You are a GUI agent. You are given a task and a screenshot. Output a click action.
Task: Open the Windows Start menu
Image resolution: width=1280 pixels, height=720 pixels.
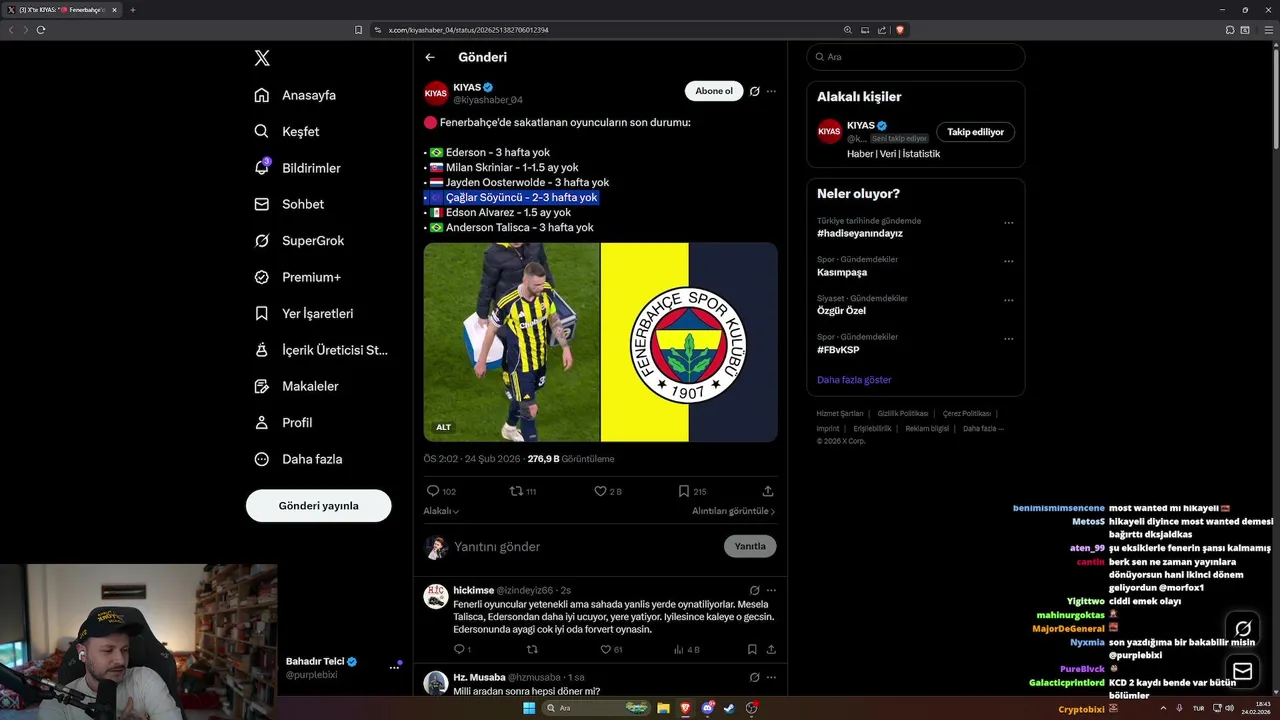click(x=529, y=708)
